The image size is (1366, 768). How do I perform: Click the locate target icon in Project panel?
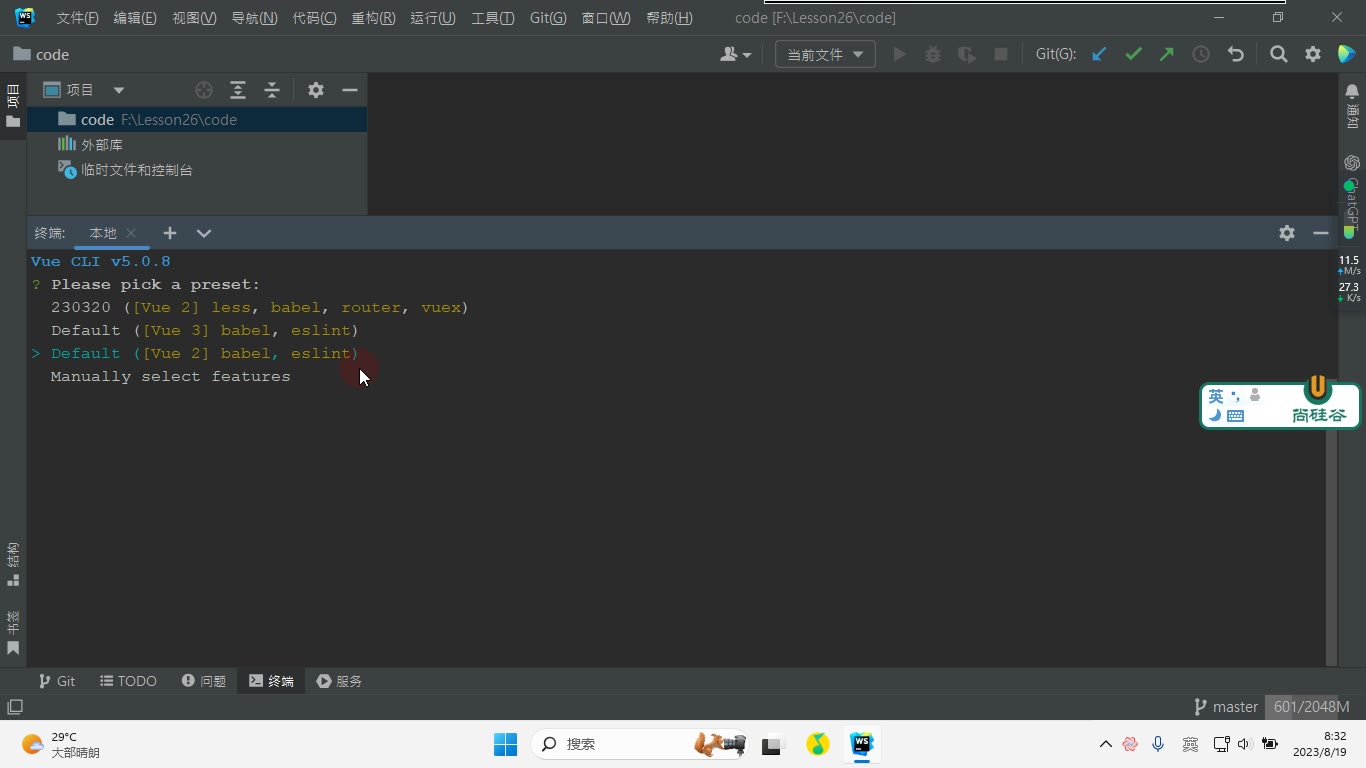204,90
